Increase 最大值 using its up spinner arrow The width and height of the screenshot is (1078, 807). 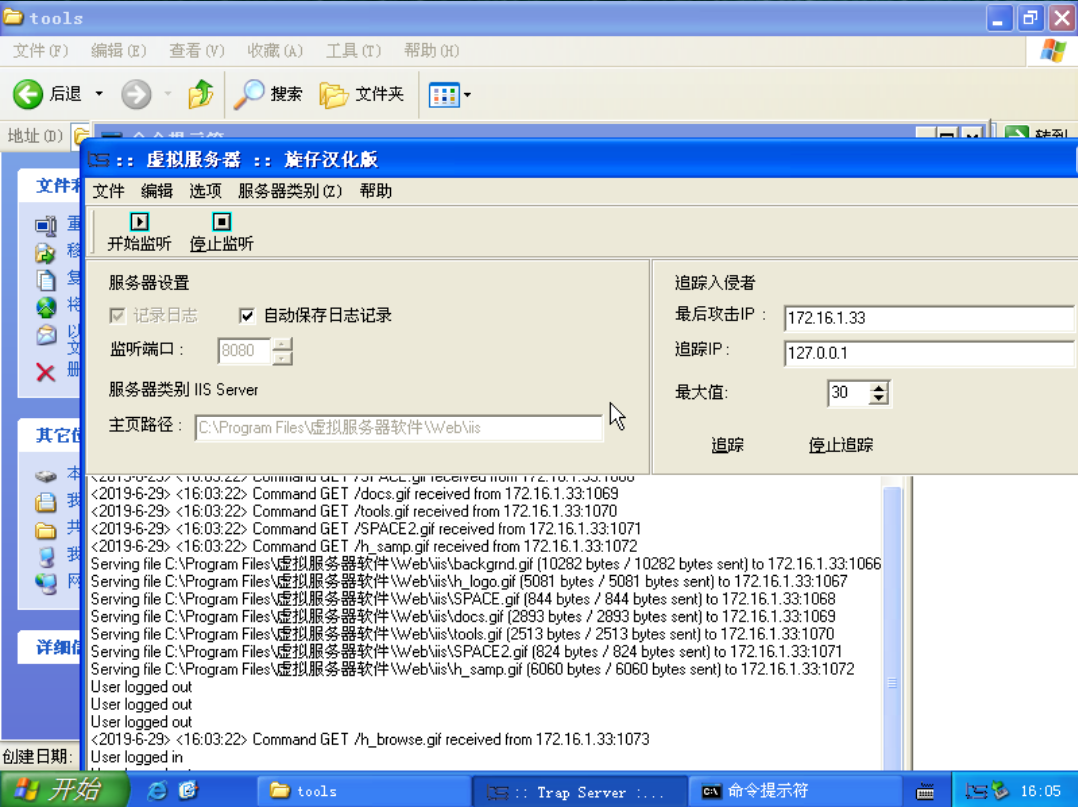[x=879, y=388]
